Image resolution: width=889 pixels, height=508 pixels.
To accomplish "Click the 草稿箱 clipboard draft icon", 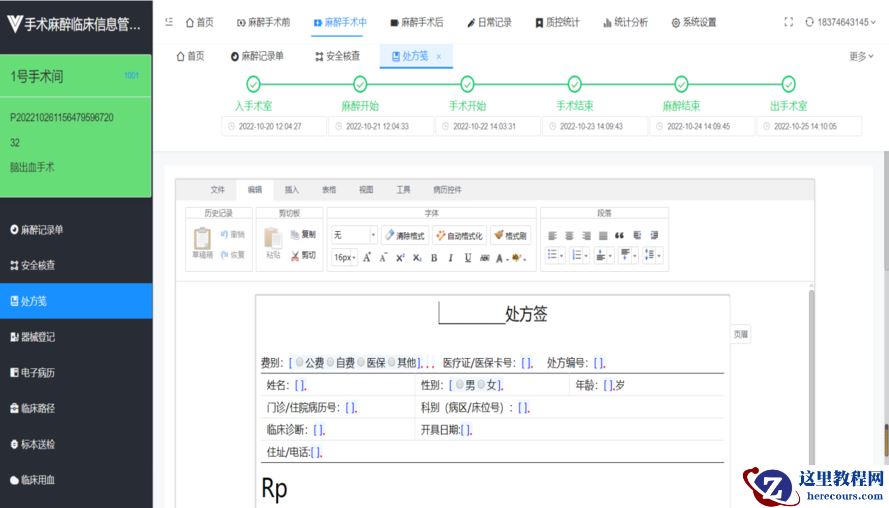I will click(x=202, y=240).
